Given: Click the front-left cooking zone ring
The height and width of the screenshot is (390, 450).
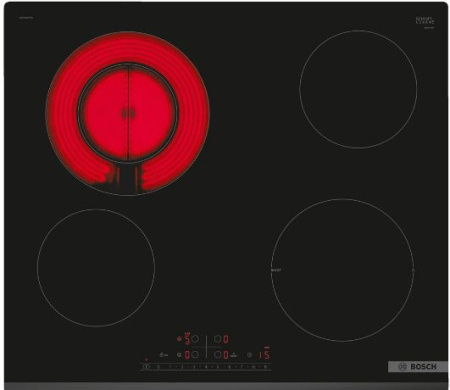Looking at the screenshot, I should pos(96,268).
